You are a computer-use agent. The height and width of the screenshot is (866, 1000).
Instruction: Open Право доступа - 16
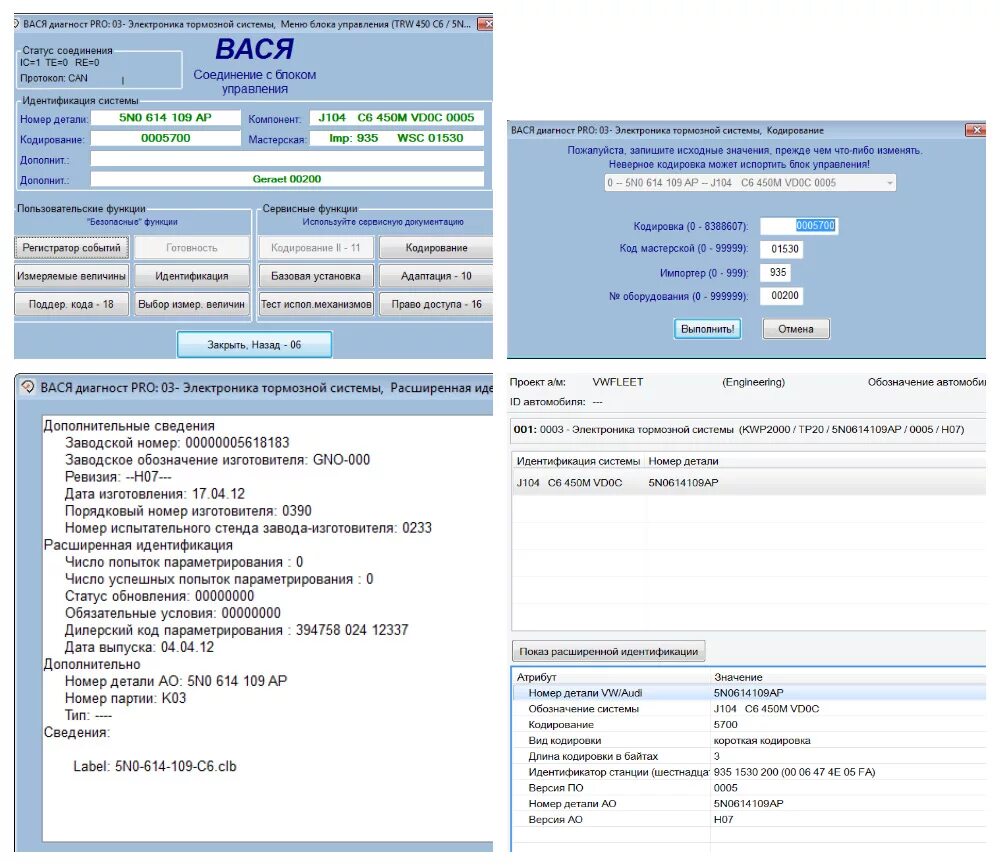[x=436, y=304]
